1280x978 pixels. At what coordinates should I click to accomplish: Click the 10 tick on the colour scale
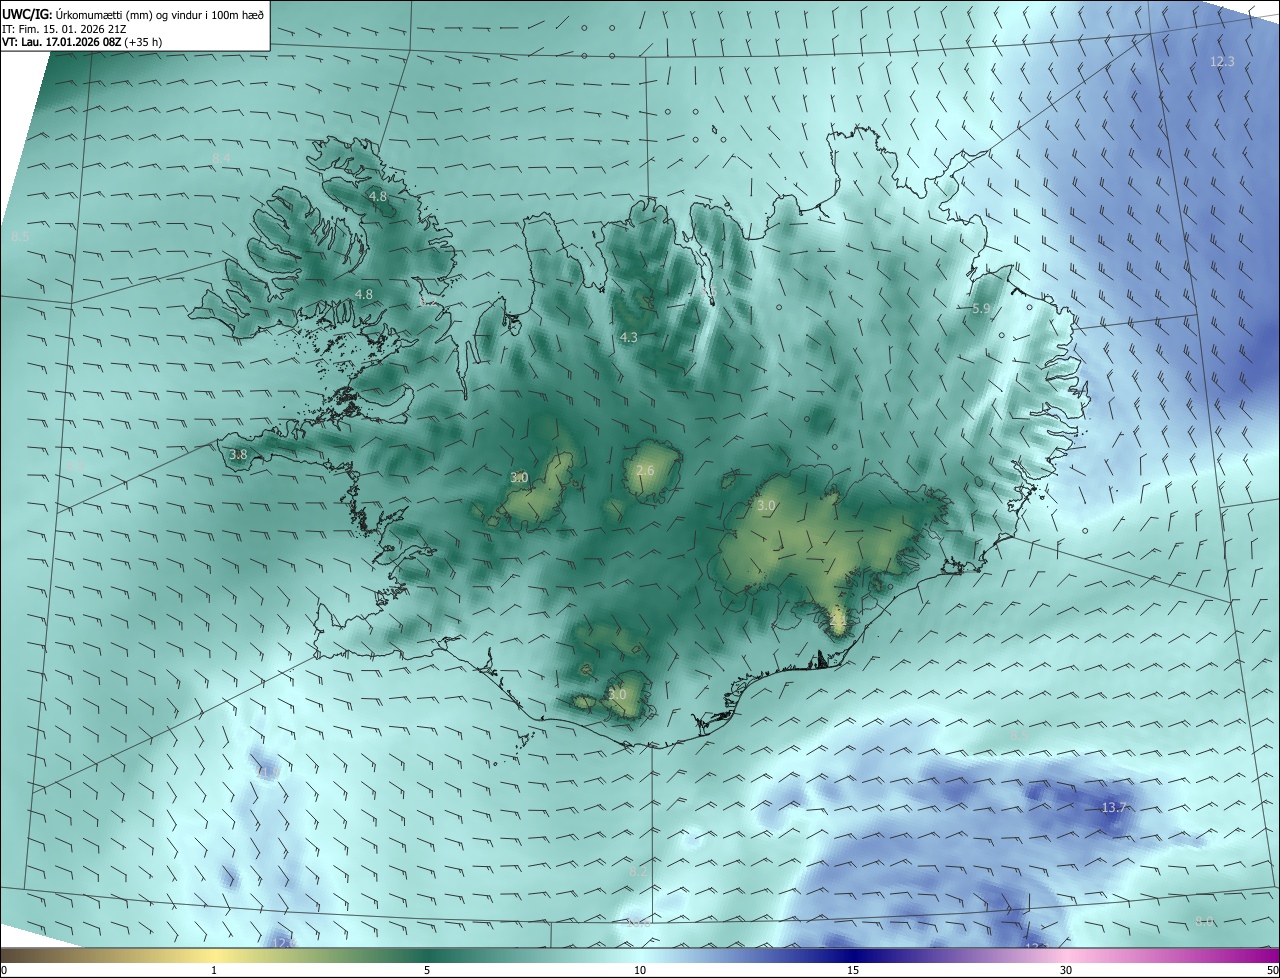pos(640,970)
